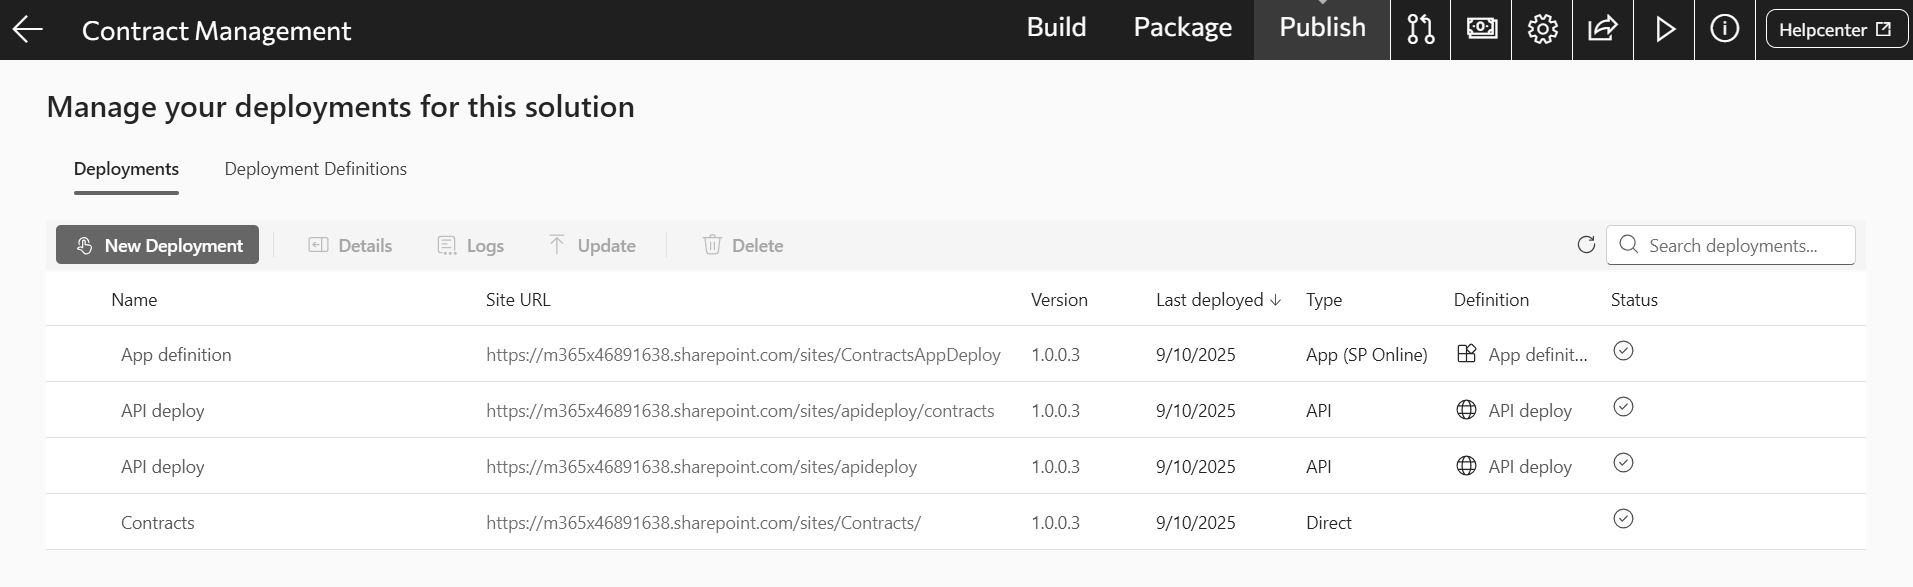This screenshot has width=1913, height=587.
Task: Click the New Deployment button
Action: coord(158,245)
